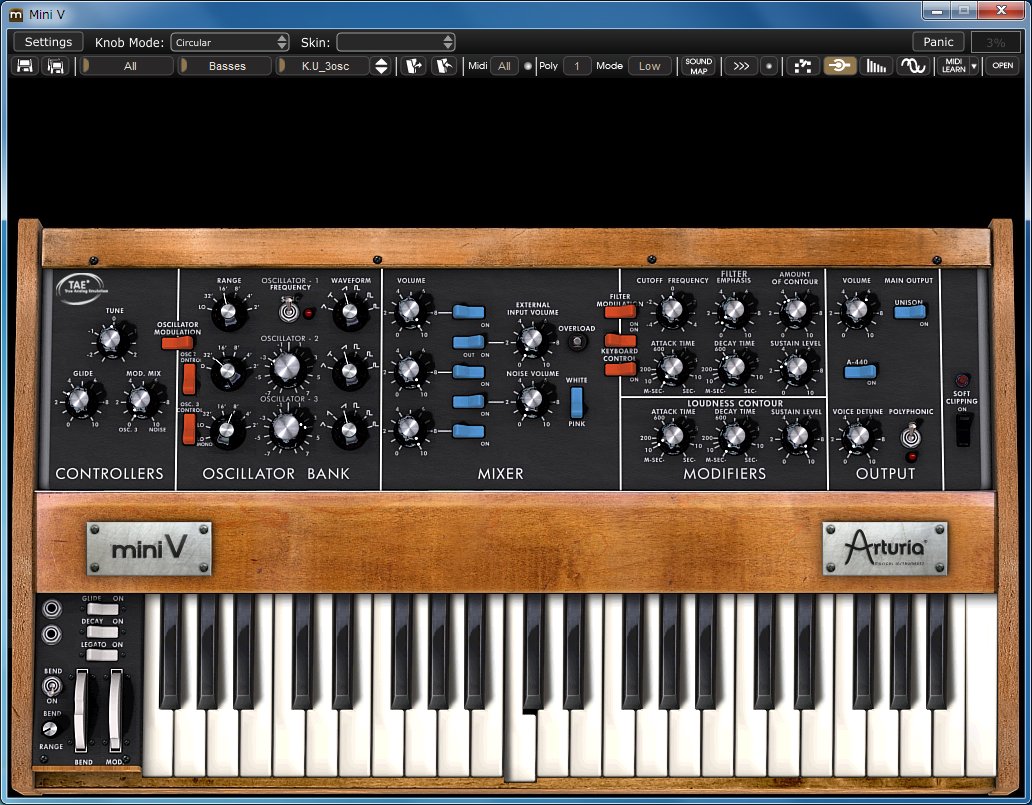Click the Oscillator 1 Range knob
The height and width of the screenshot is (805, 1032).
[x=228, y=311]
